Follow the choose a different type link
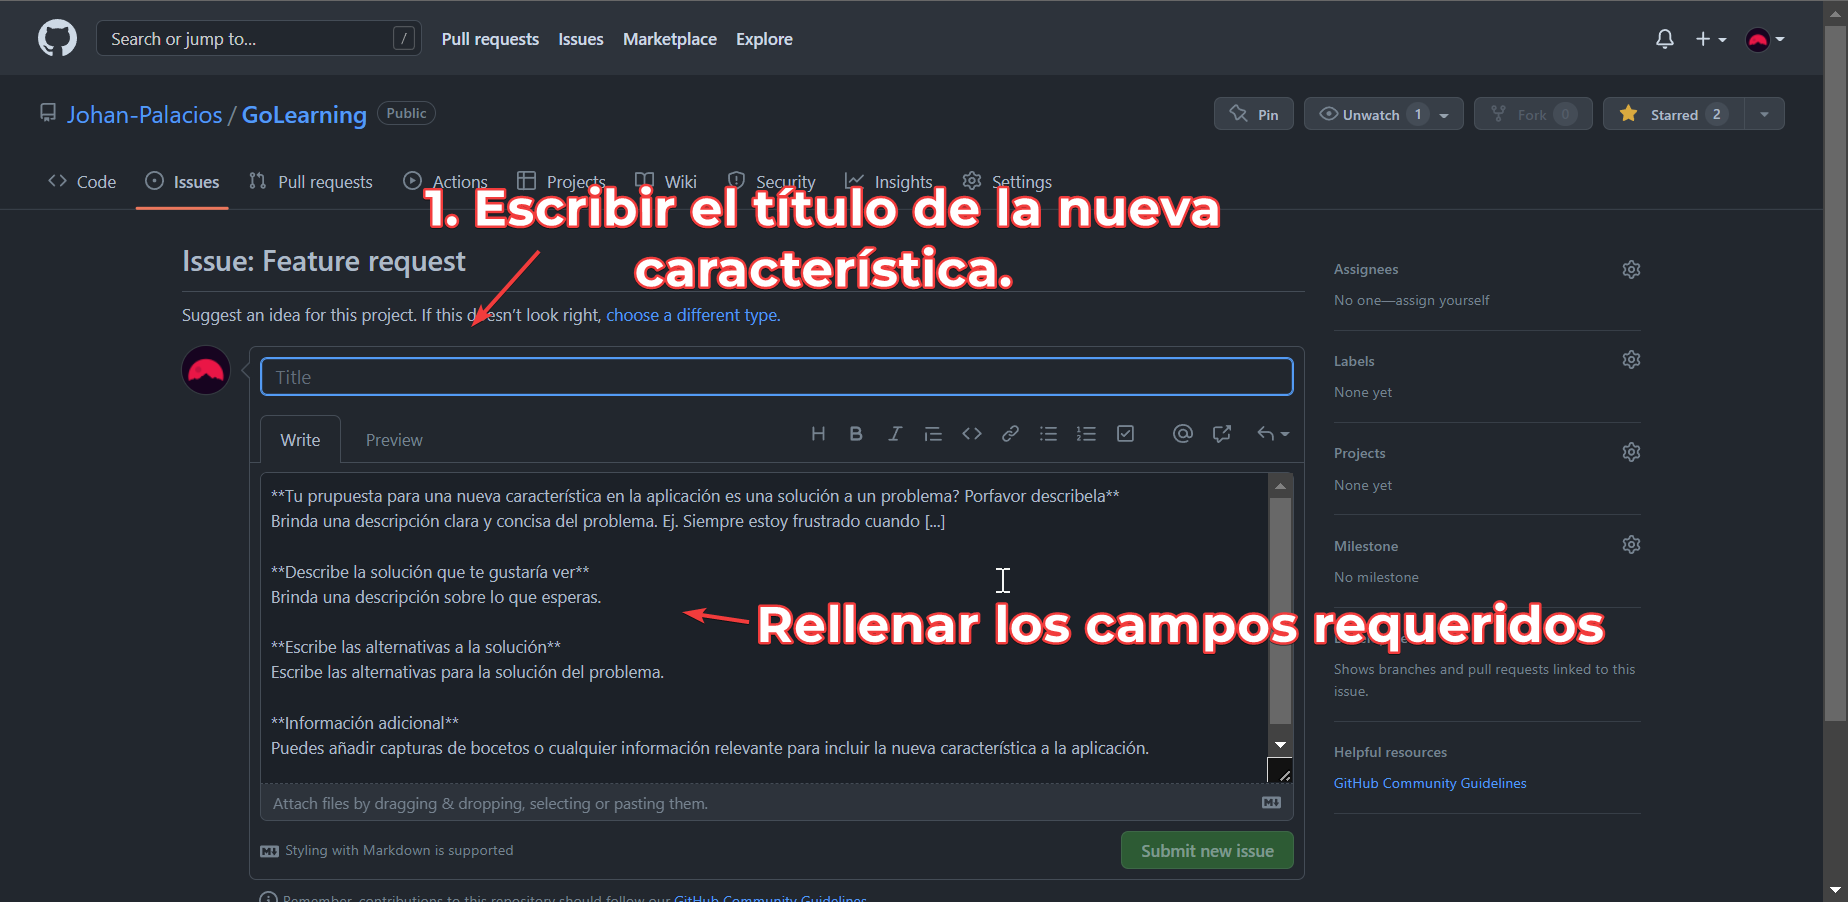This screenshot has width=1848, height=902. click(x=693, y=315)
